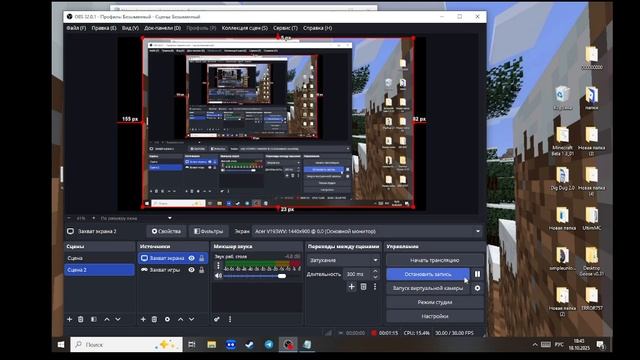The width and height of the screenshot is (640, 360).
Task: Open Коллекция сцен menu
Action: [x=244, y=28]
